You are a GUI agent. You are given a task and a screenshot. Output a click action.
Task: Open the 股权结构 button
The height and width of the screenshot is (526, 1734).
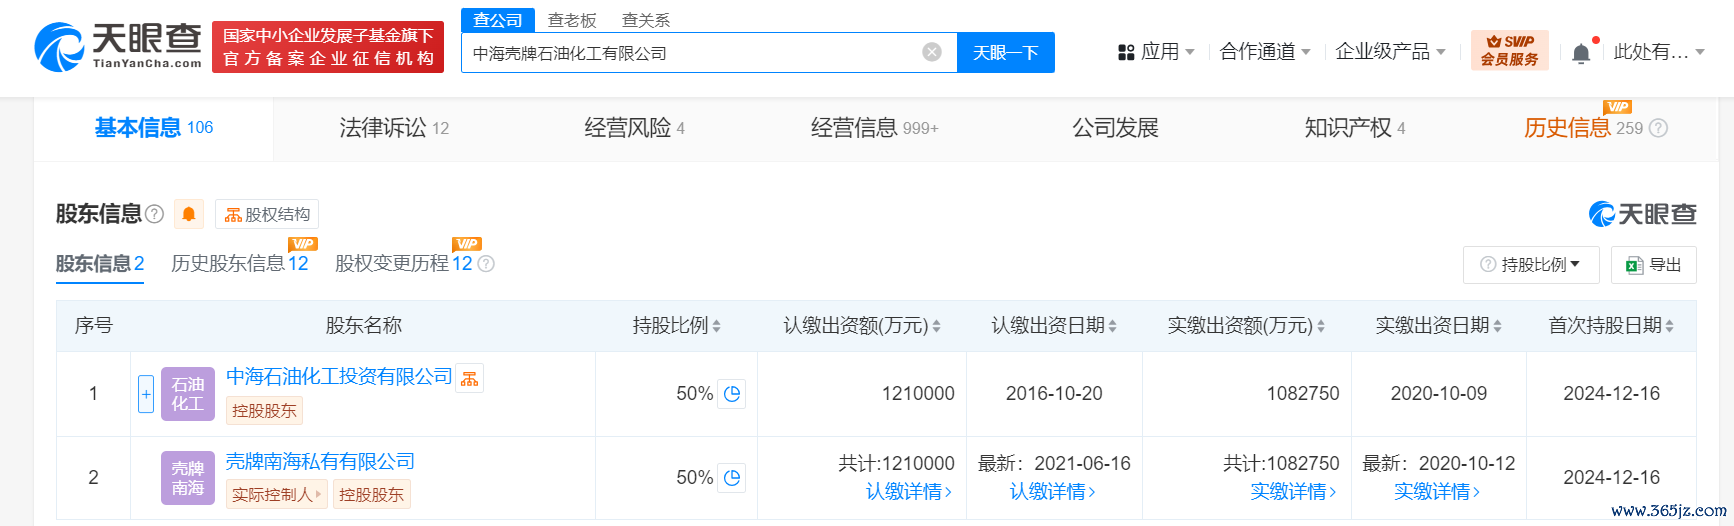267,214
